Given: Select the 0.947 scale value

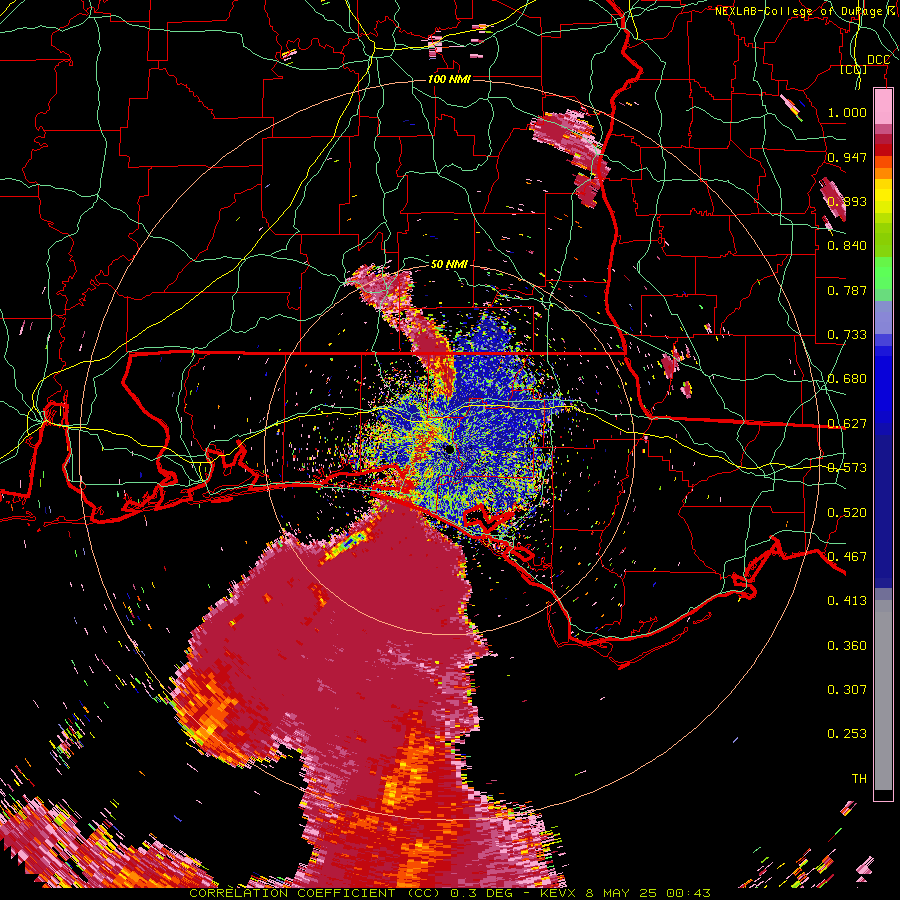Looking at the screenshot, I should 847,157.
